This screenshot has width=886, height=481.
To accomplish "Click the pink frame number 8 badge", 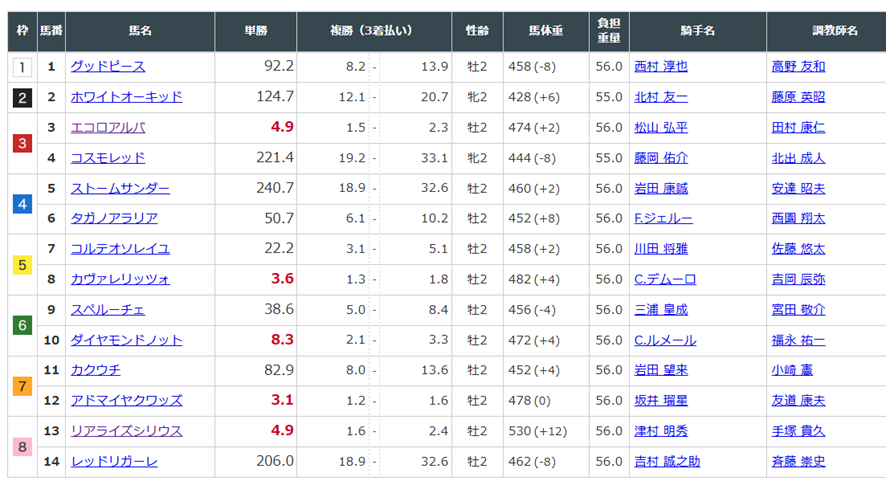I will pyautogui.click(x=22, y=447).
